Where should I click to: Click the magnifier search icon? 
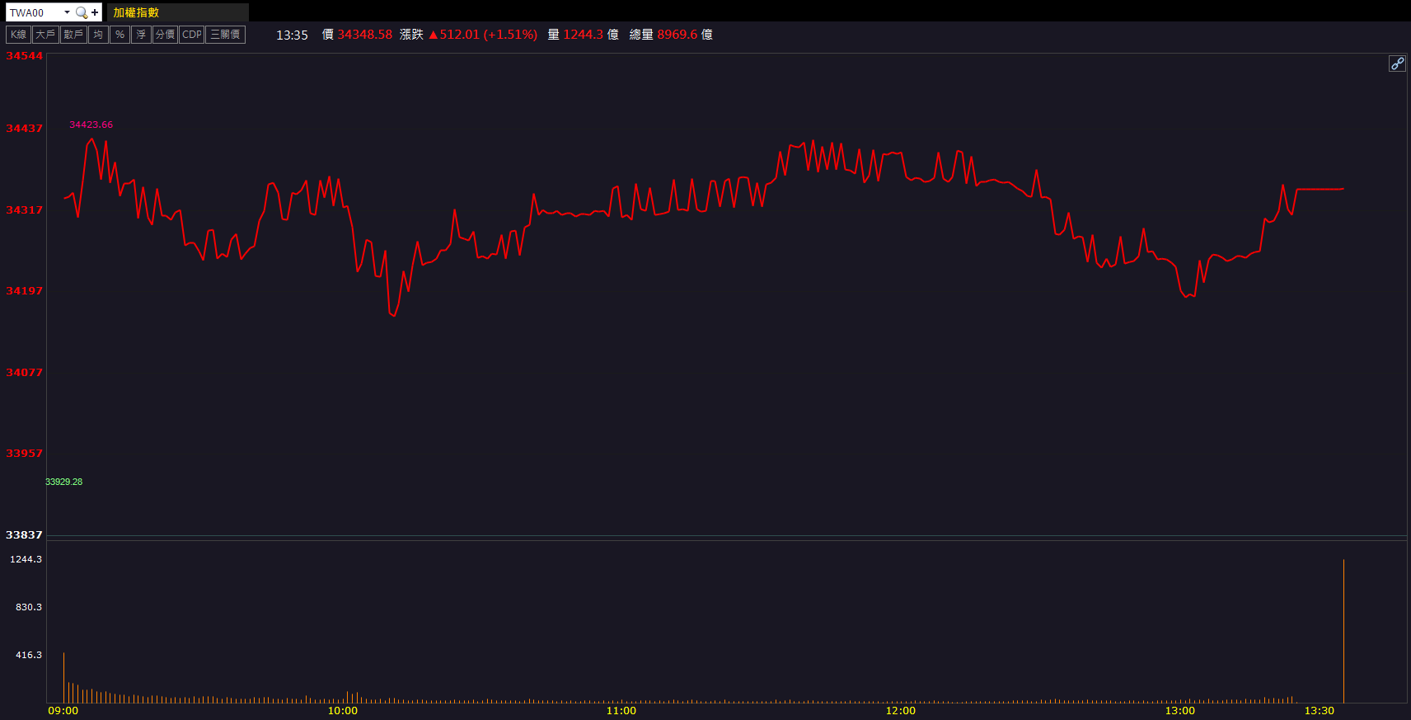pyautogui.click(x=82, y=12)
